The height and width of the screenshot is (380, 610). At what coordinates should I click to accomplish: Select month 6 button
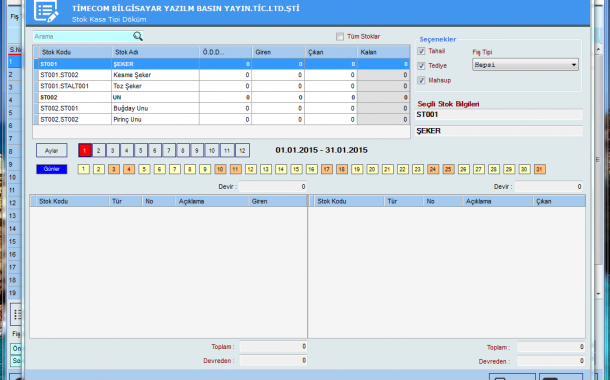[x=155, y=151]
